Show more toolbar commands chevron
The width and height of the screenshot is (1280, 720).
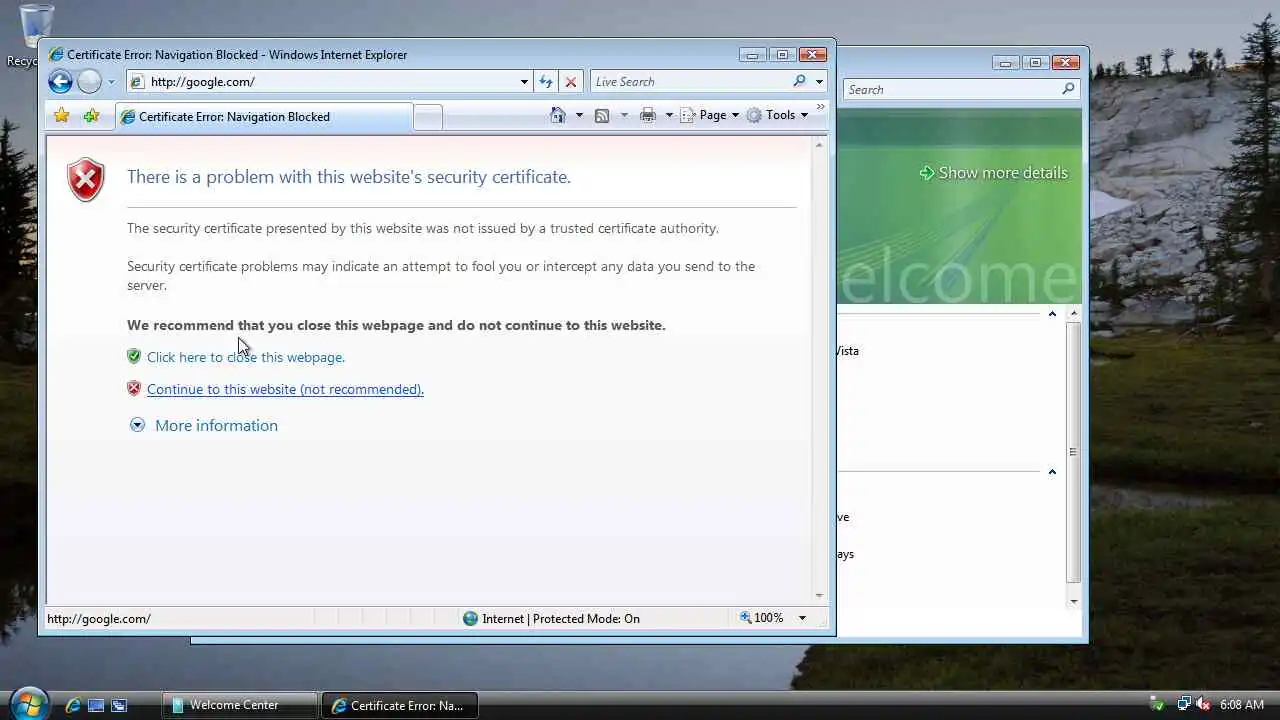tap(821, 106)
